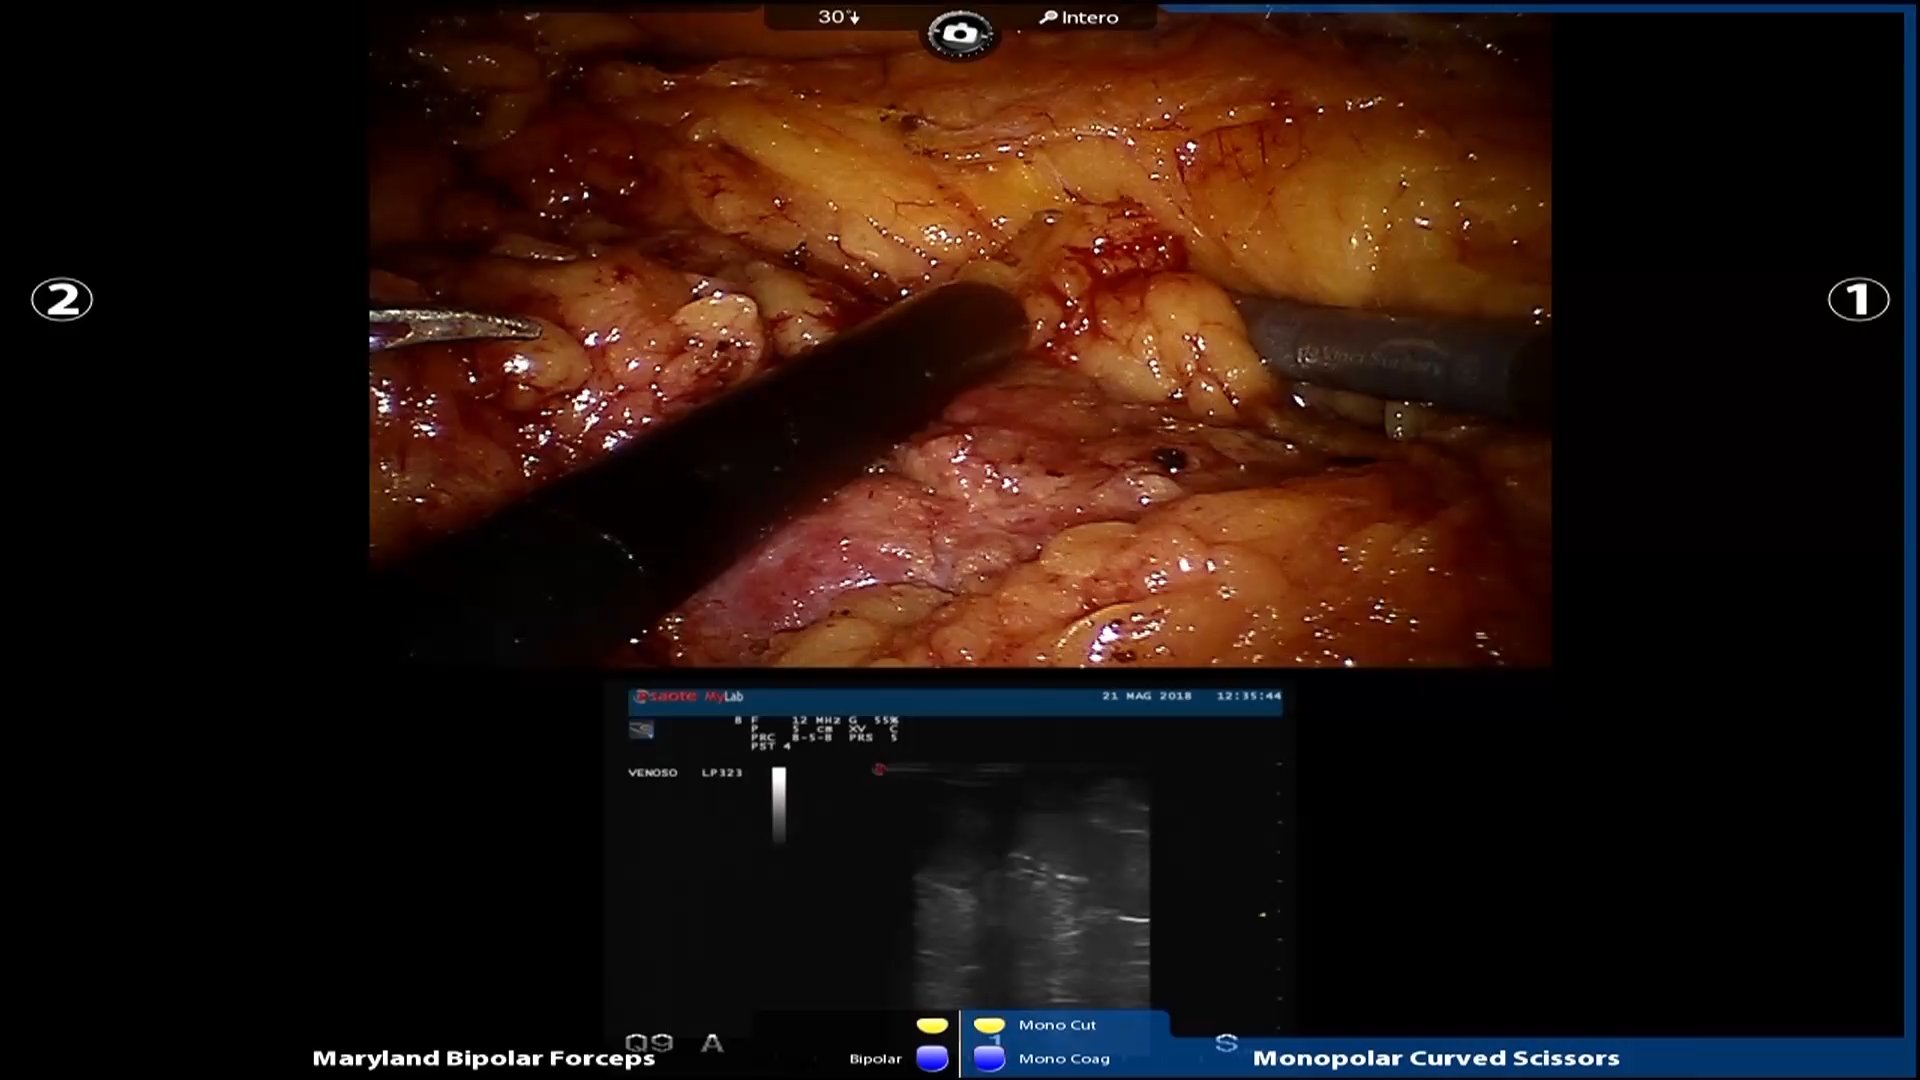Click the ultrasound B-mode image area
This screenshot has height=1080, width=1920.
pos(1031,890)
